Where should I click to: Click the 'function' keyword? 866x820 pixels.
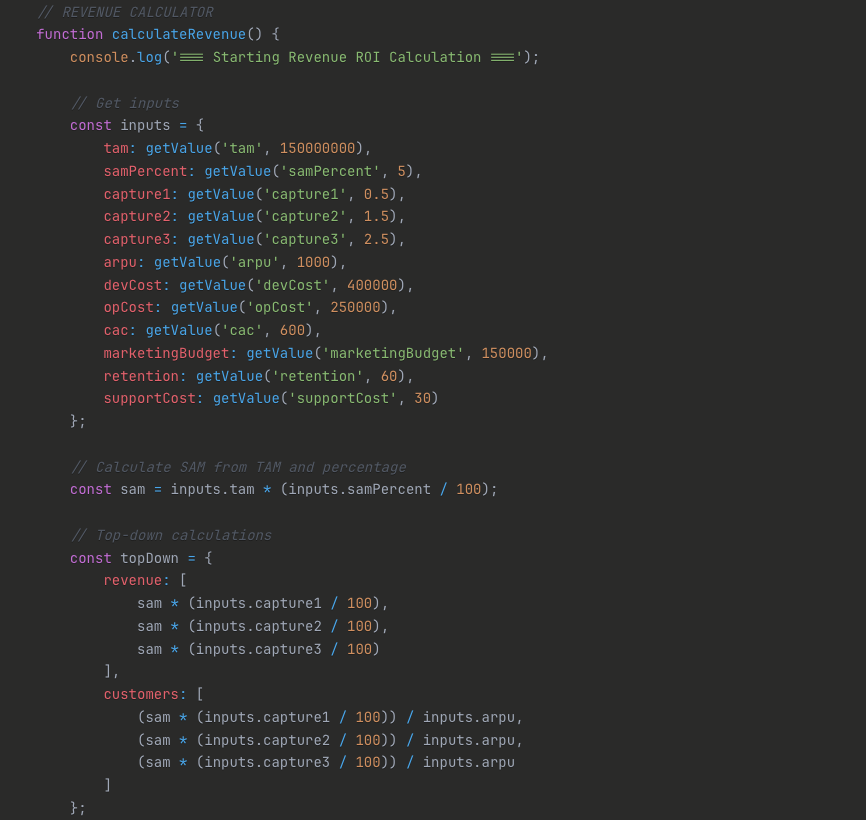70,34
